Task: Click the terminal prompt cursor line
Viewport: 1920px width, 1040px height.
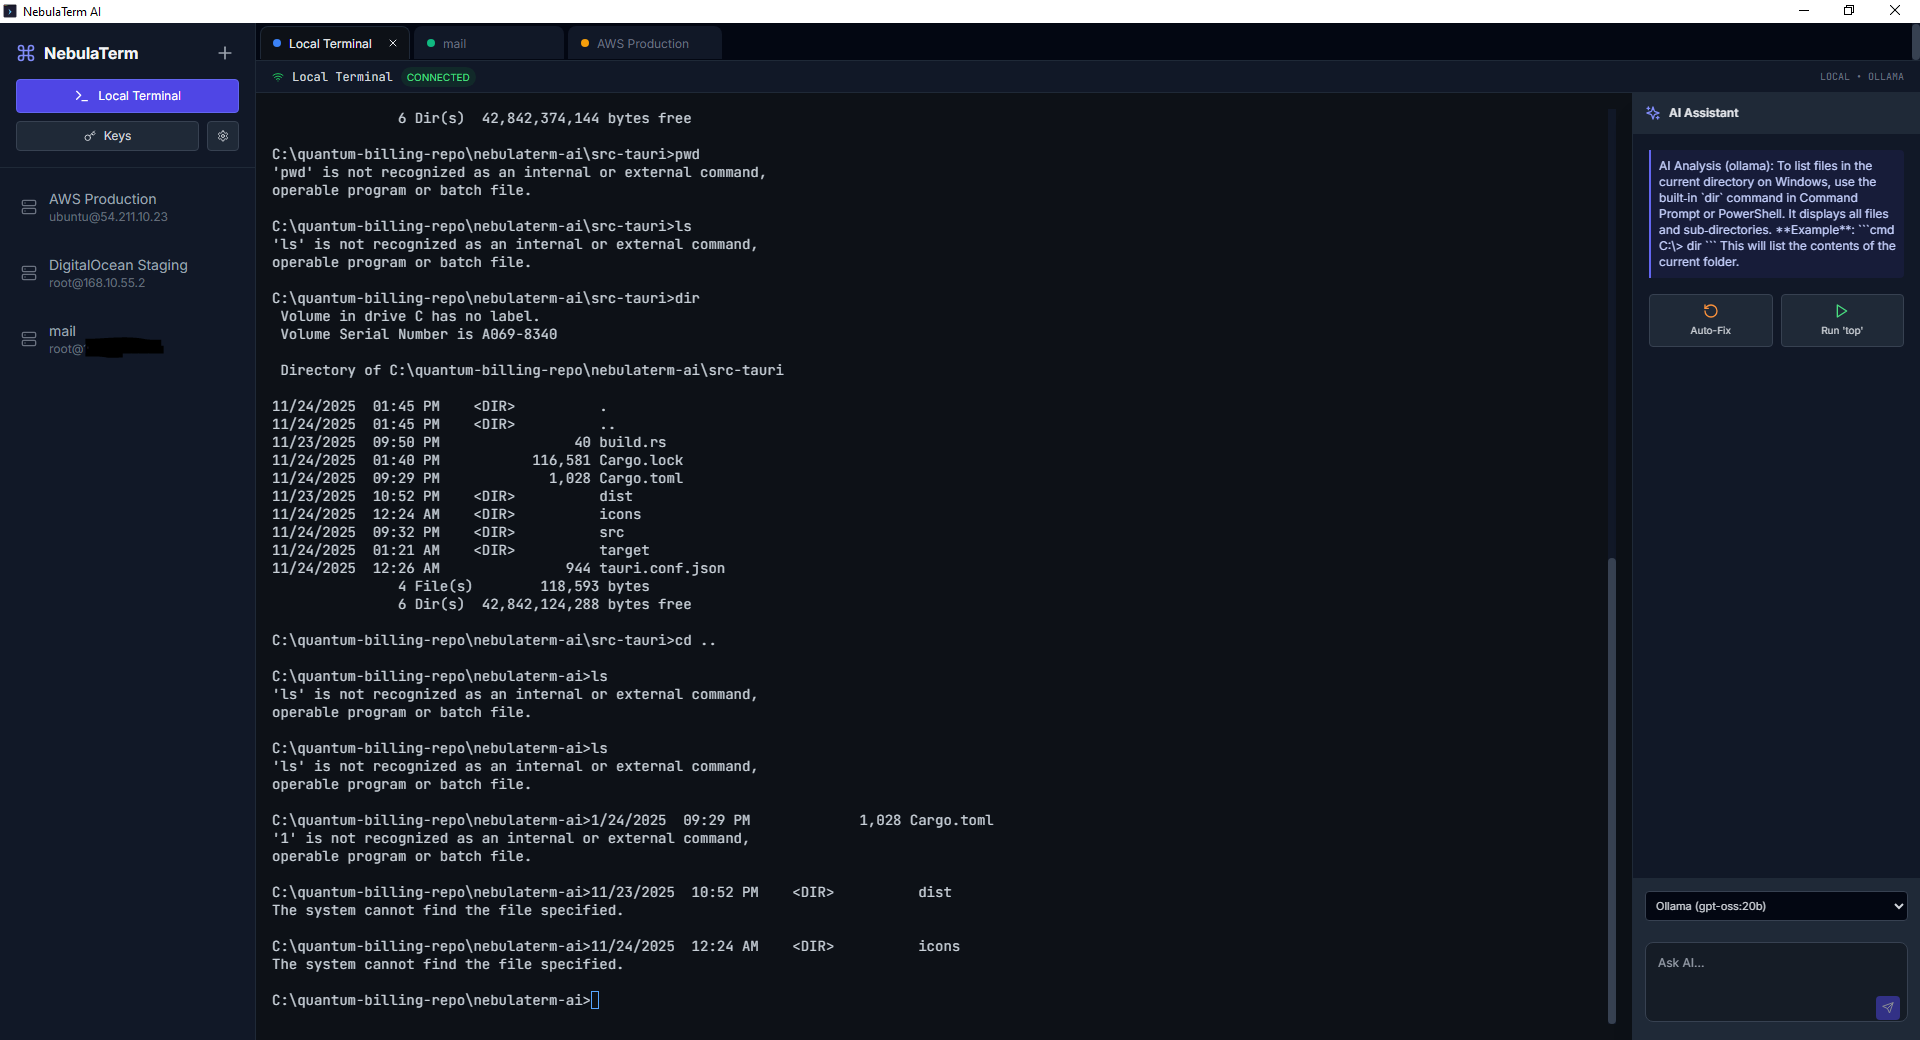Action: coord(435,1000)
